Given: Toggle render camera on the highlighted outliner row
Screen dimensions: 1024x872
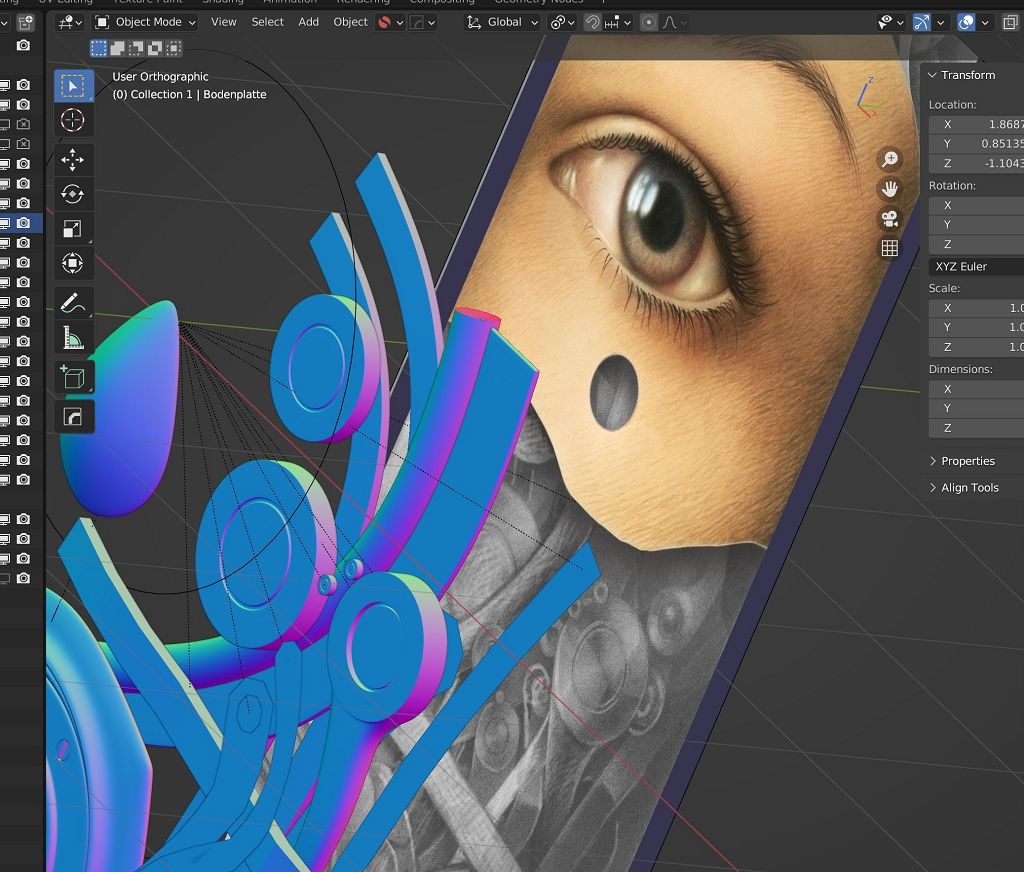Looking at the screenshot, I should pos(24,223).
